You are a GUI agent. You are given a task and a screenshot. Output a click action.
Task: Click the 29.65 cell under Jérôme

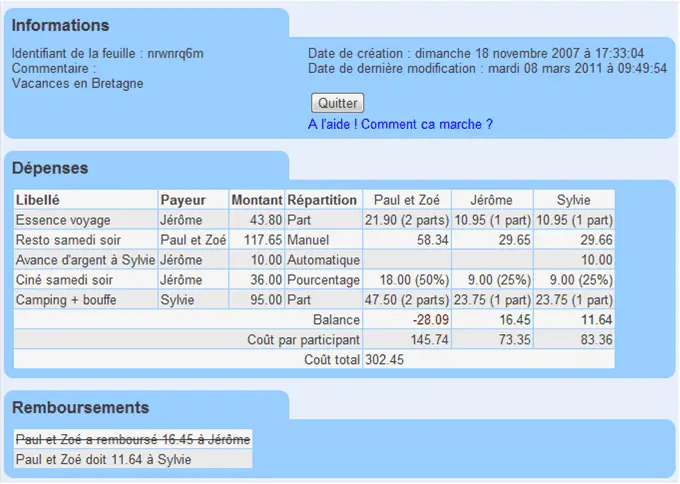492,240
